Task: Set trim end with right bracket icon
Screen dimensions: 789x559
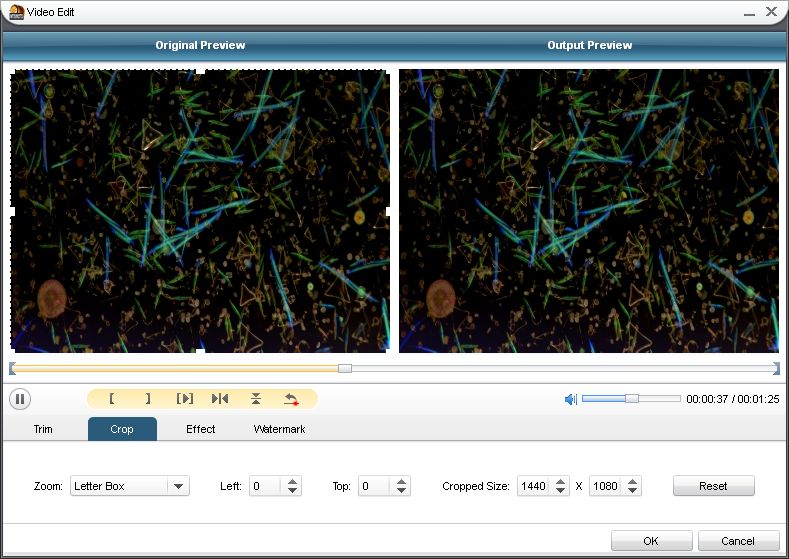Action: coord(148,399)
